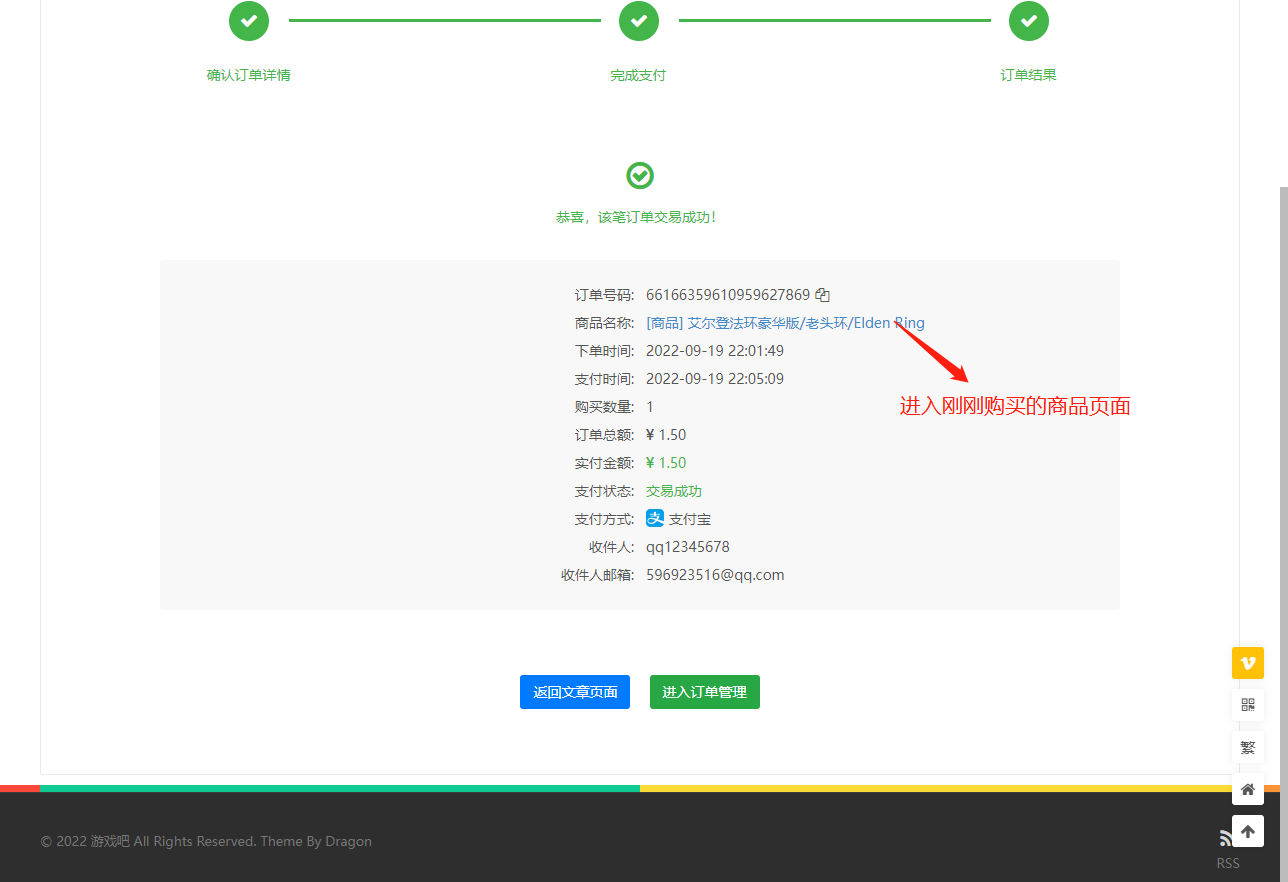The image size is (1288, 882).
Task: Click the 交易成功 payment status
Action: click(x=674, y=491)
